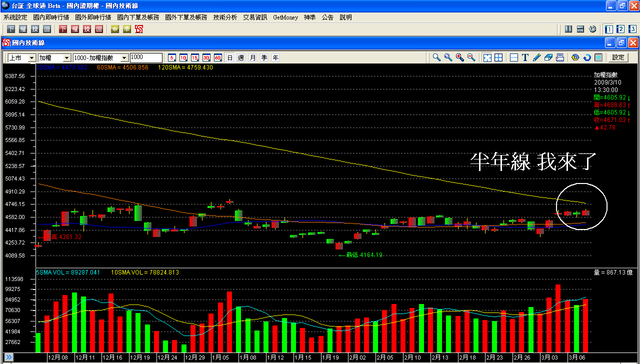This screenshot has width=640, height=364.
Task: Switch to the yearly 年 chart
Action: pos(276,58)
